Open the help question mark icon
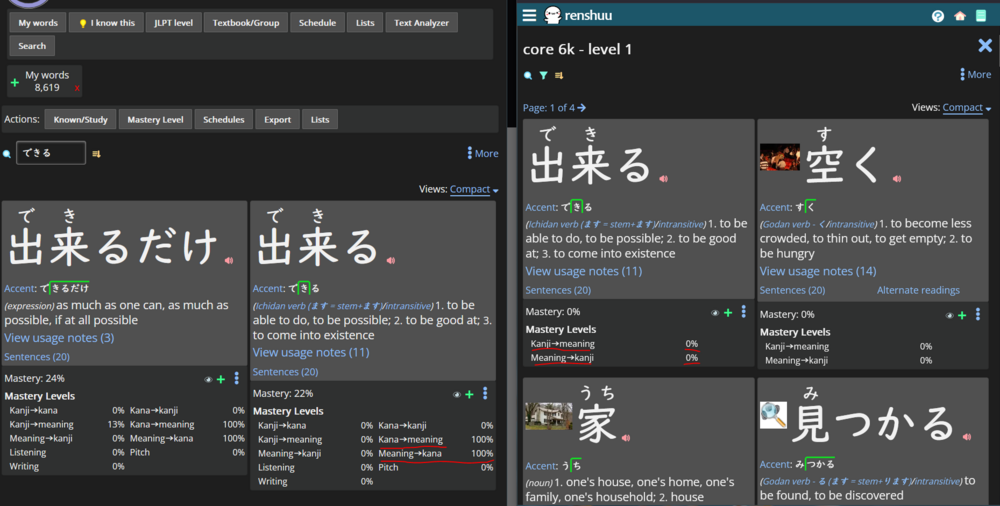This screenshot has width=1000, height=506. point(938,16)
